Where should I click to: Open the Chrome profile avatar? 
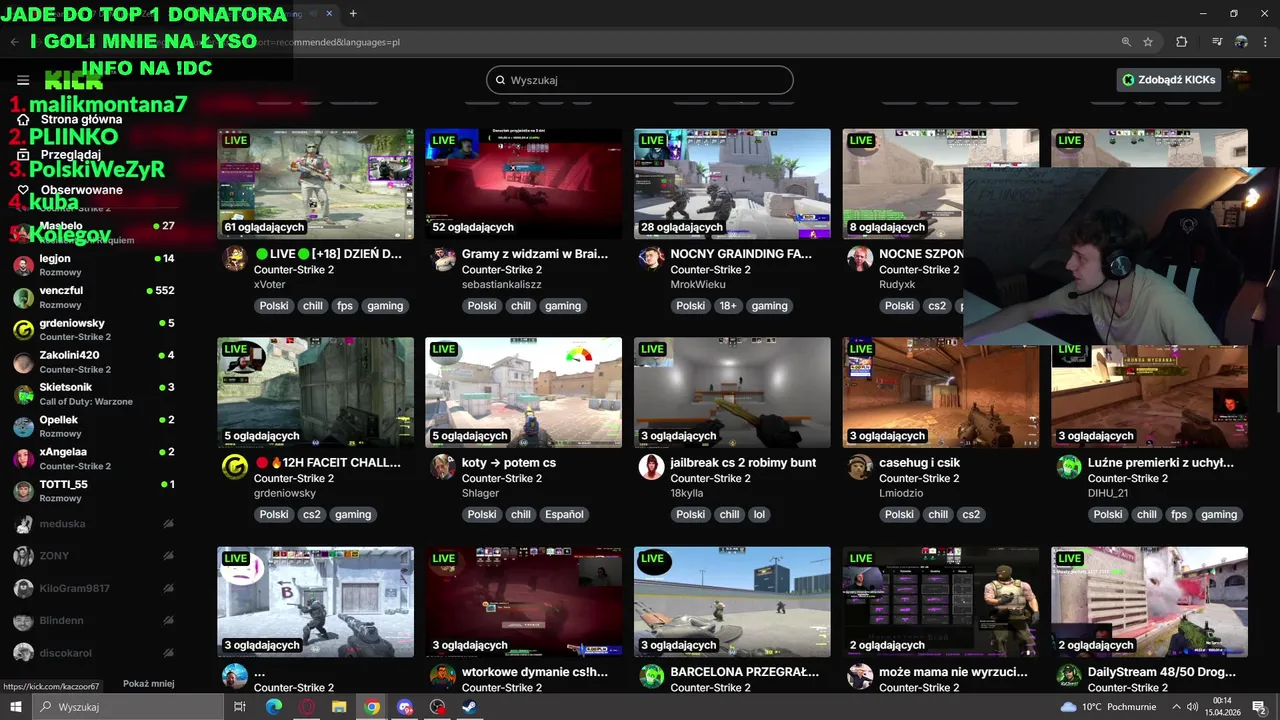pos(1241,42)
